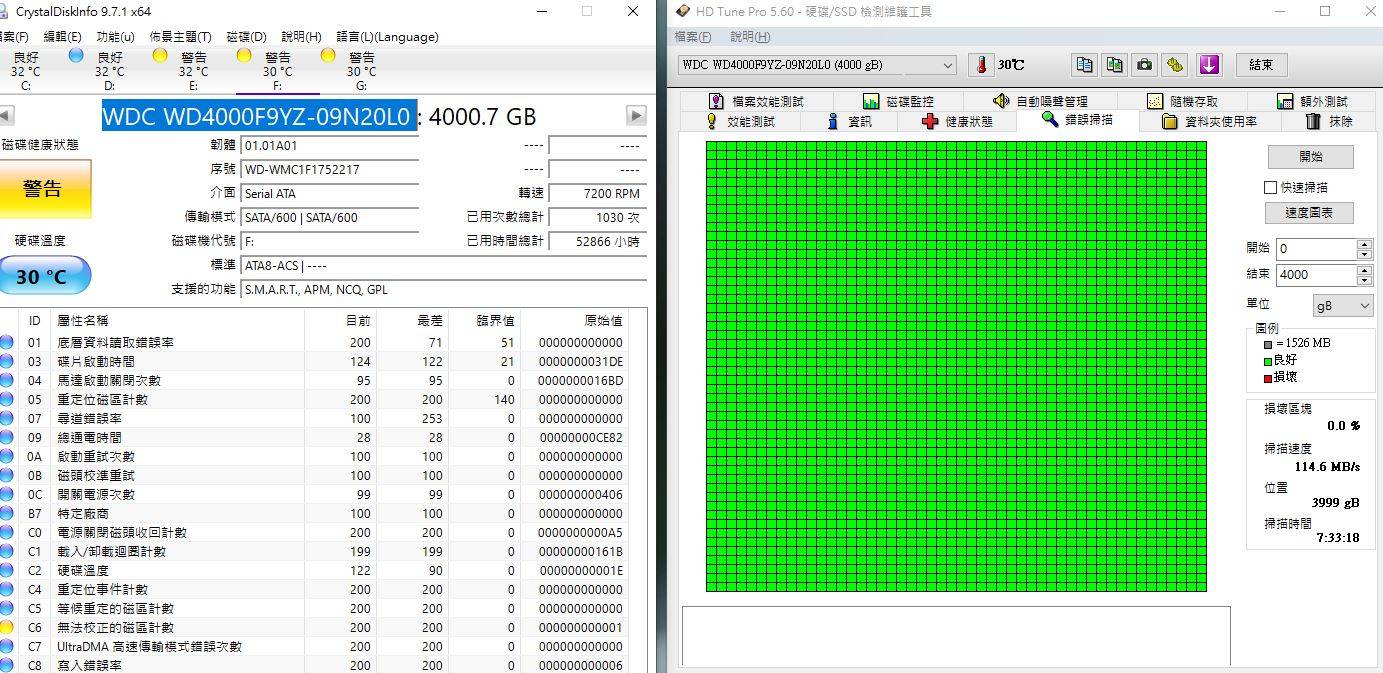Click the red 損壞 legend swatch
This screenshot has height=673, width=1383.
pyautogui.click(x=1268, y=377)
